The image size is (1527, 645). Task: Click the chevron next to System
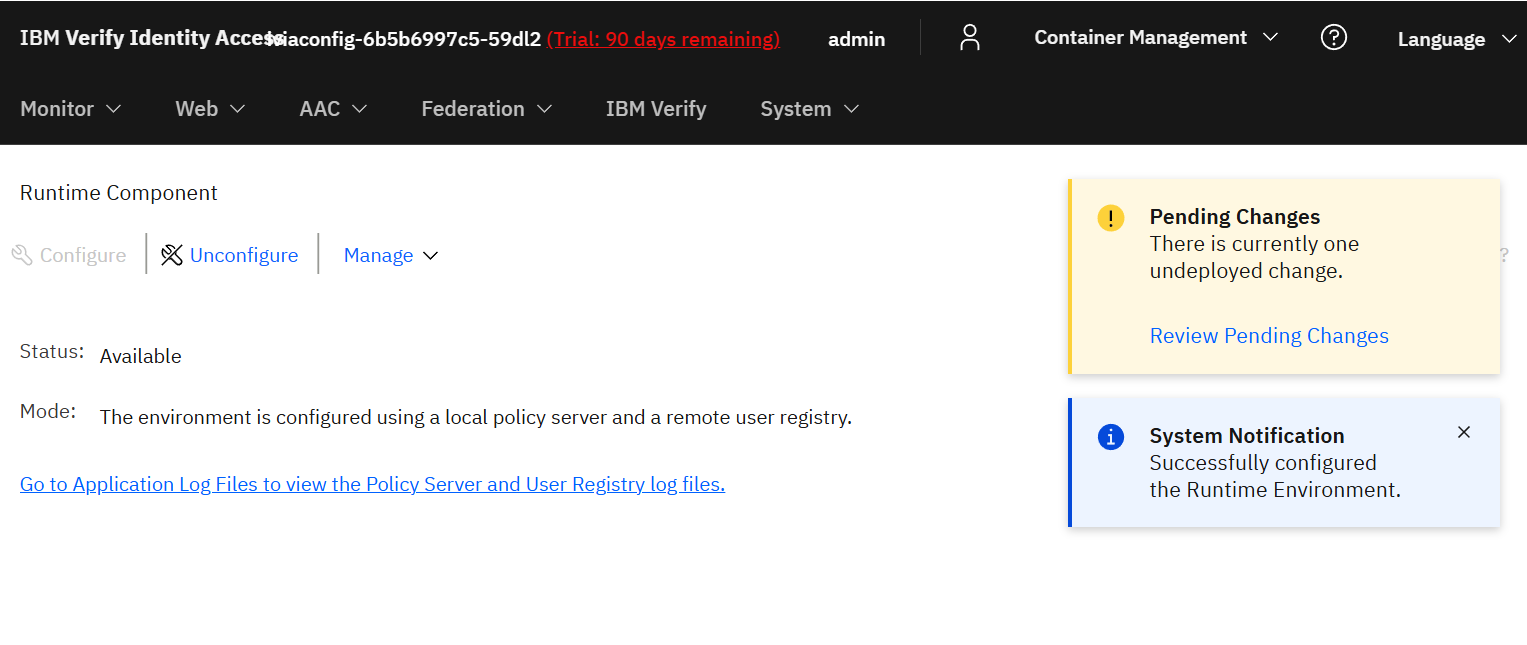851,109
